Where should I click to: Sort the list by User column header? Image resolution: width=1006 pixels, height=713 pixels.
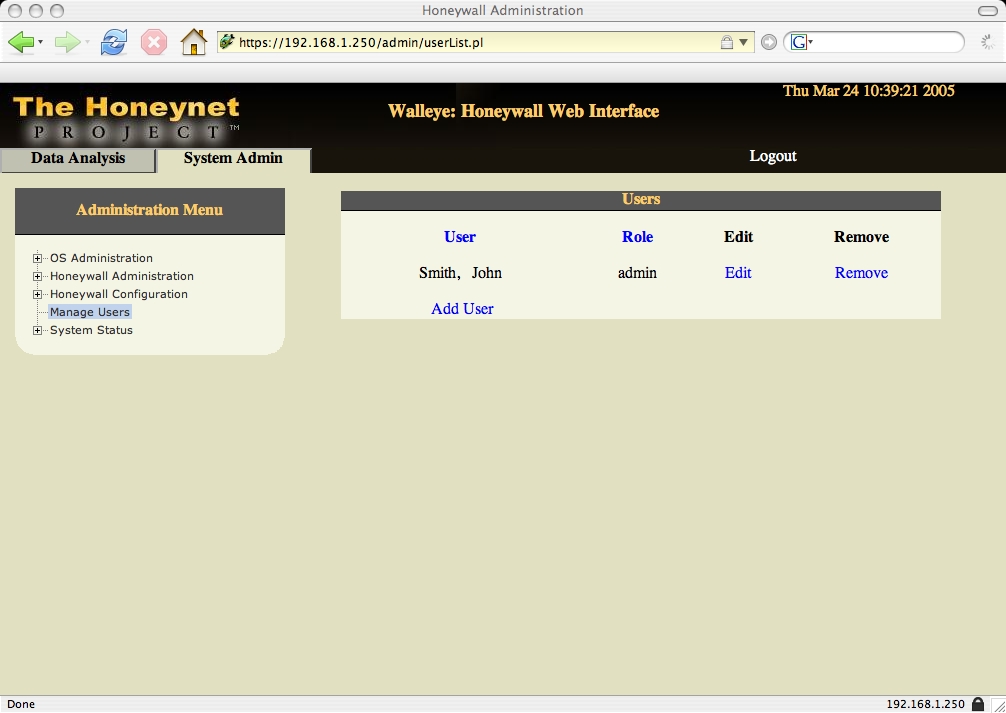[460, 237]
